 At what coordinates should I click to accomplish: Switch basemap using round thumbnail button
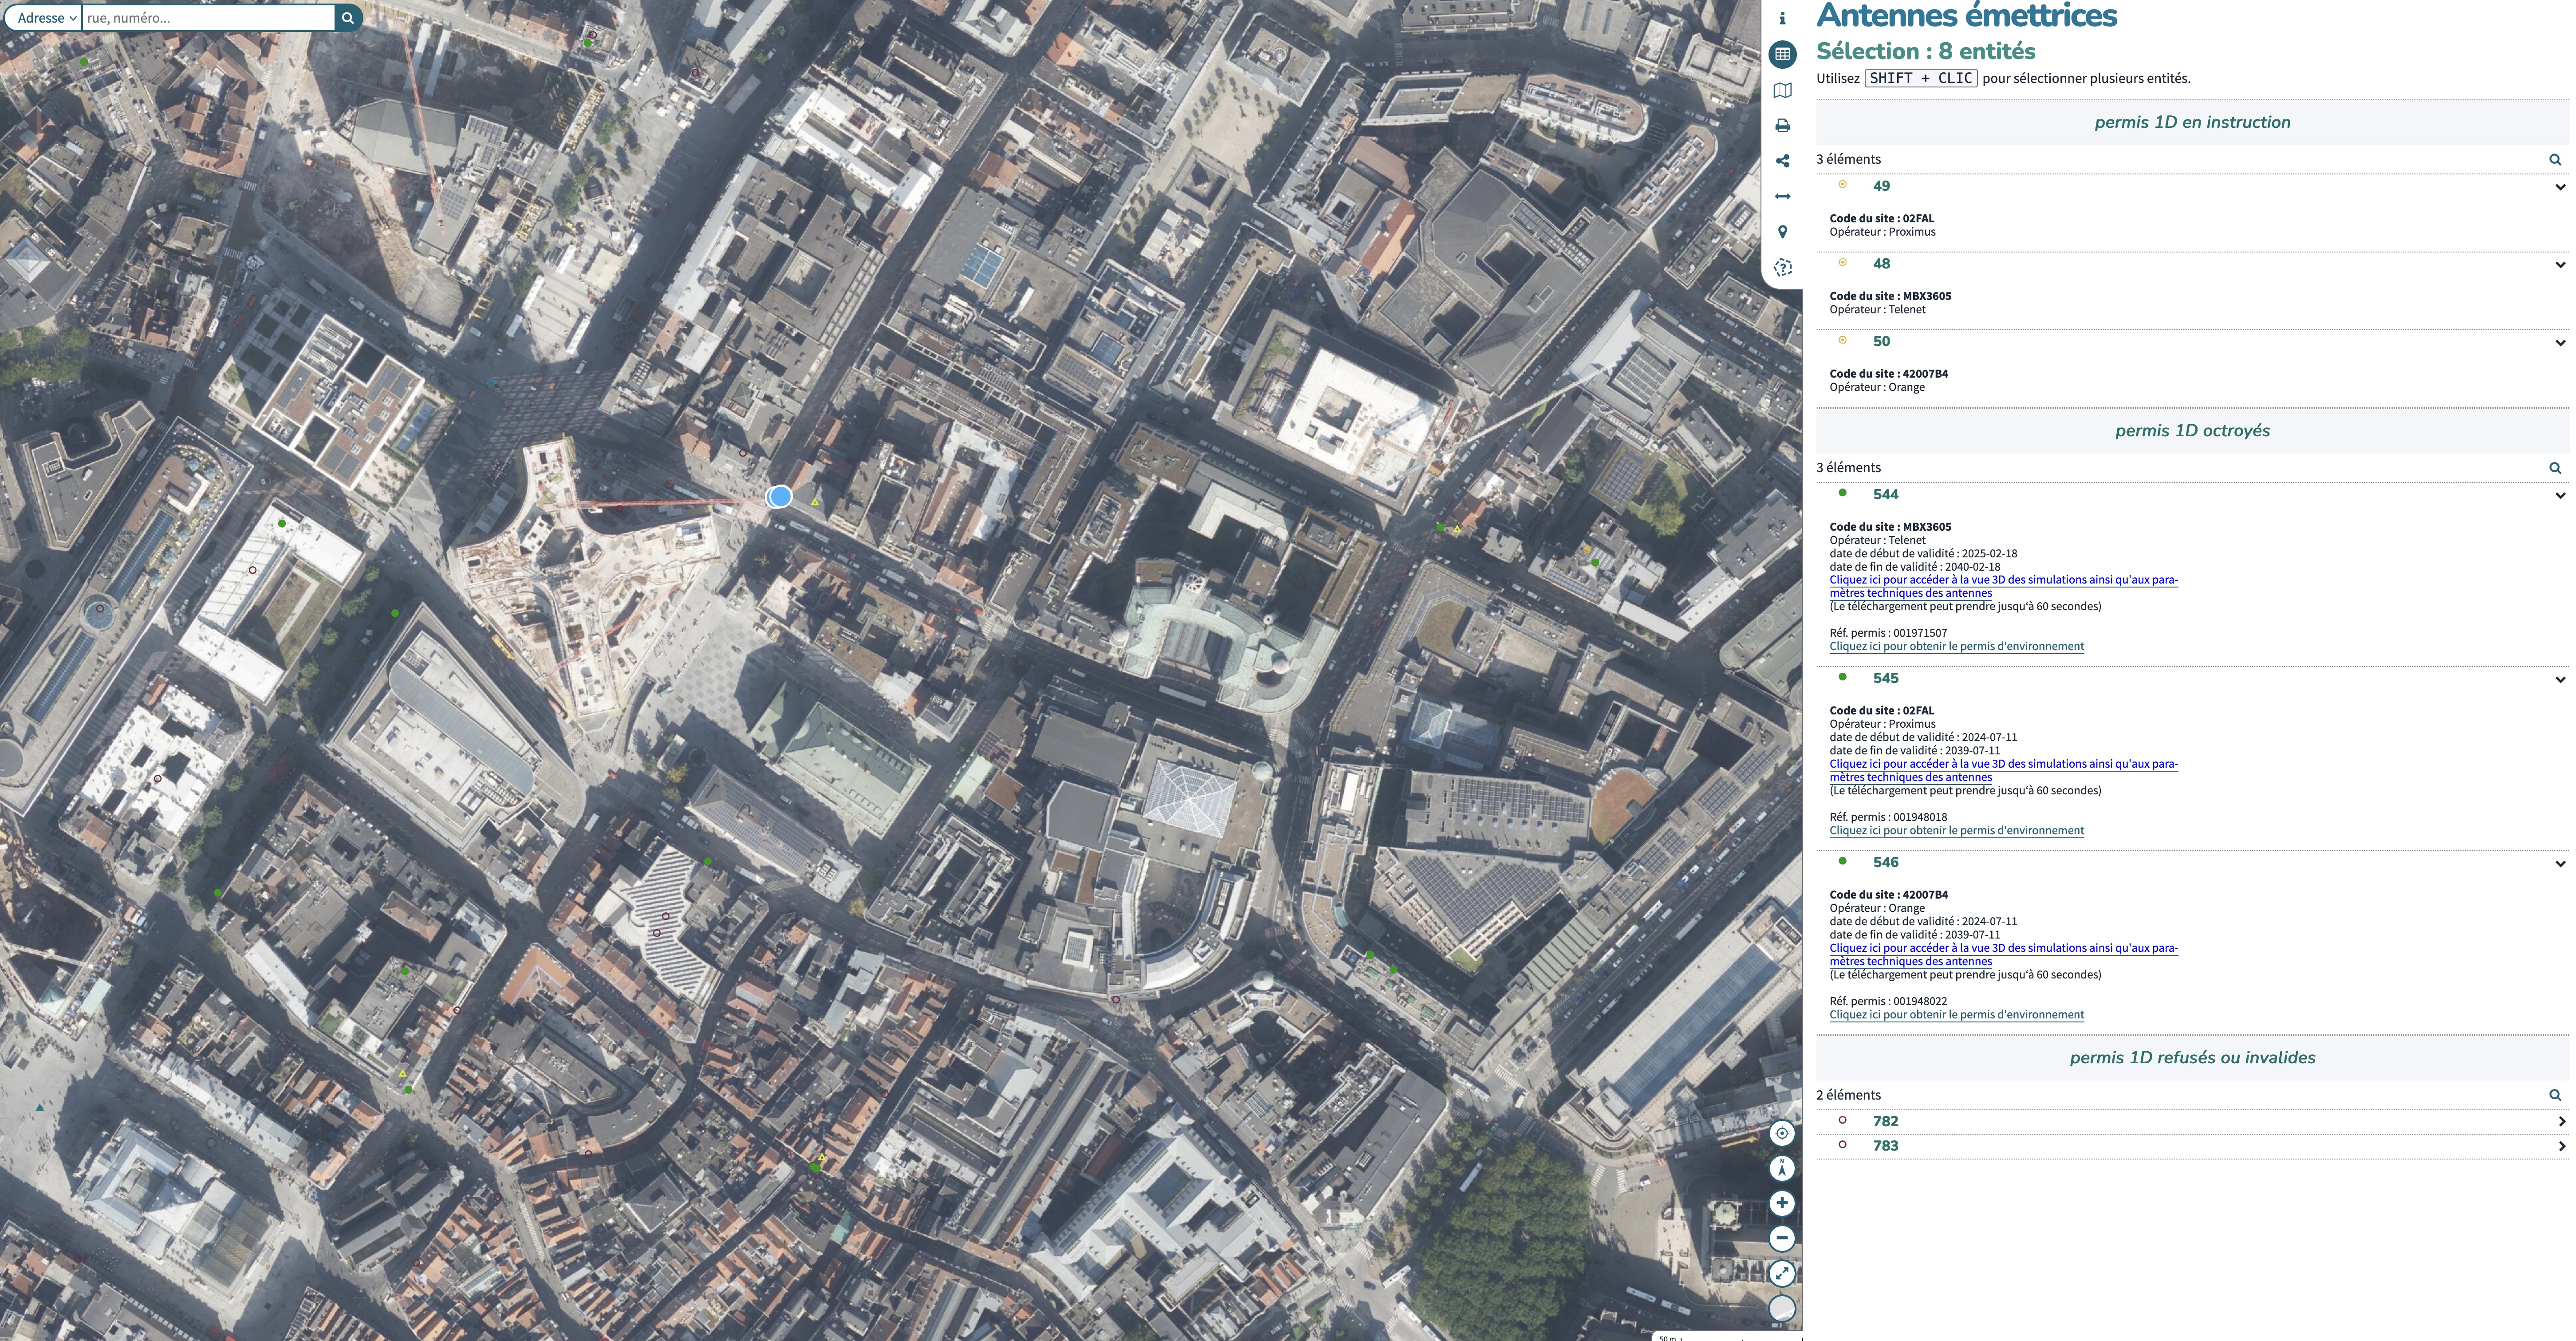[x=1782, y=1308]
